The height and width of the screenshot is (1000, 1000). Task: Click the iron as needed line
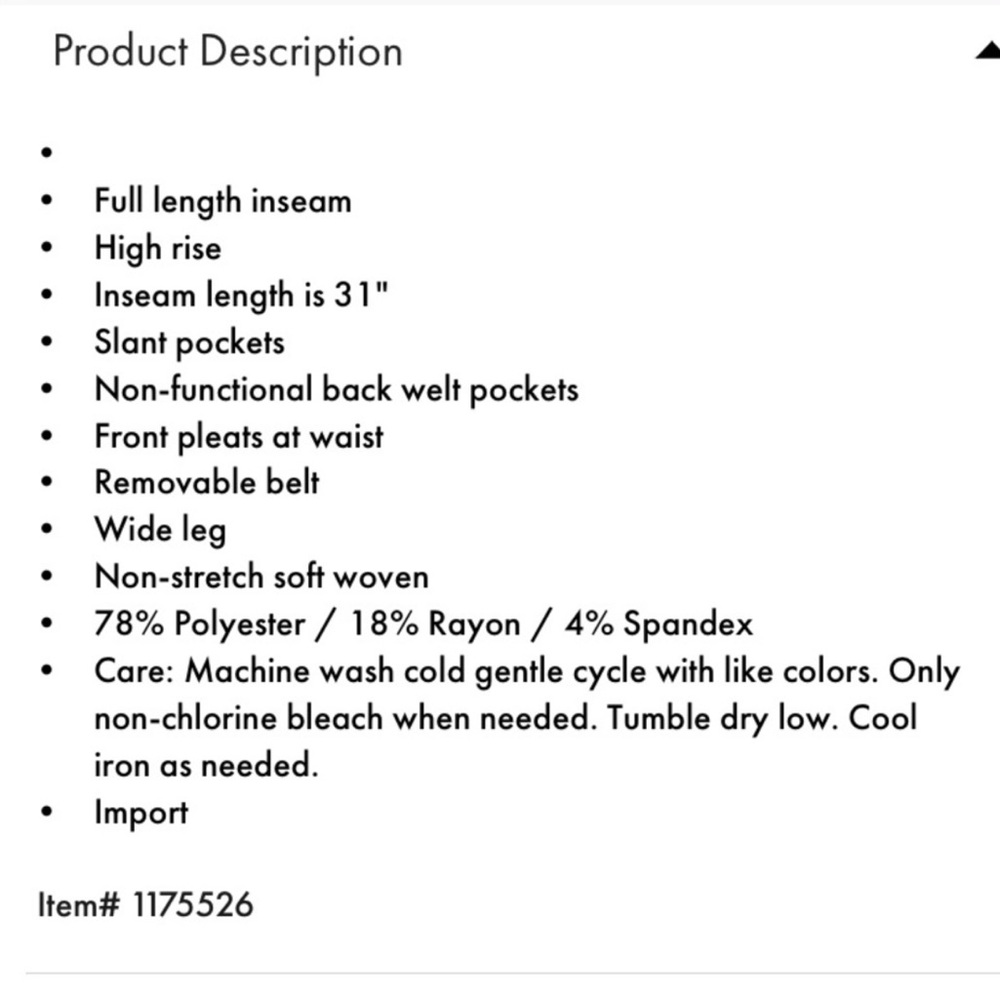[x=206, y=765]
